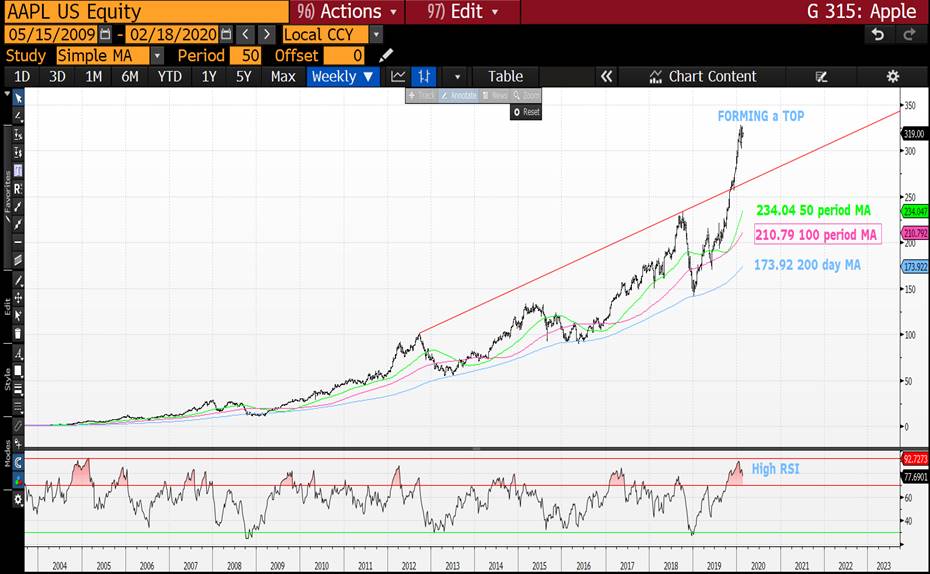Expand the left toolbar collapse triangle
Image resolution: width=930 pixels, height=574 pixels.
[x=7, y=94]
